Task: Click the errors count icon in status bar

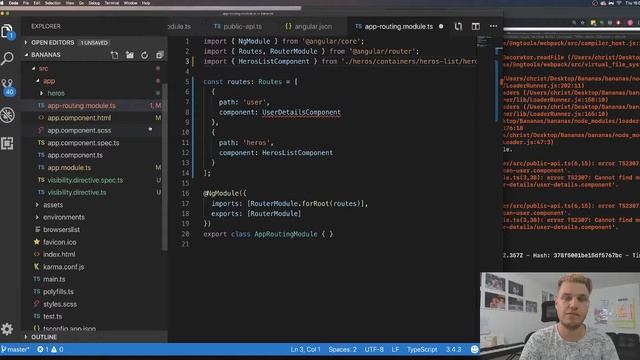Action: click(x=43, y=349)
